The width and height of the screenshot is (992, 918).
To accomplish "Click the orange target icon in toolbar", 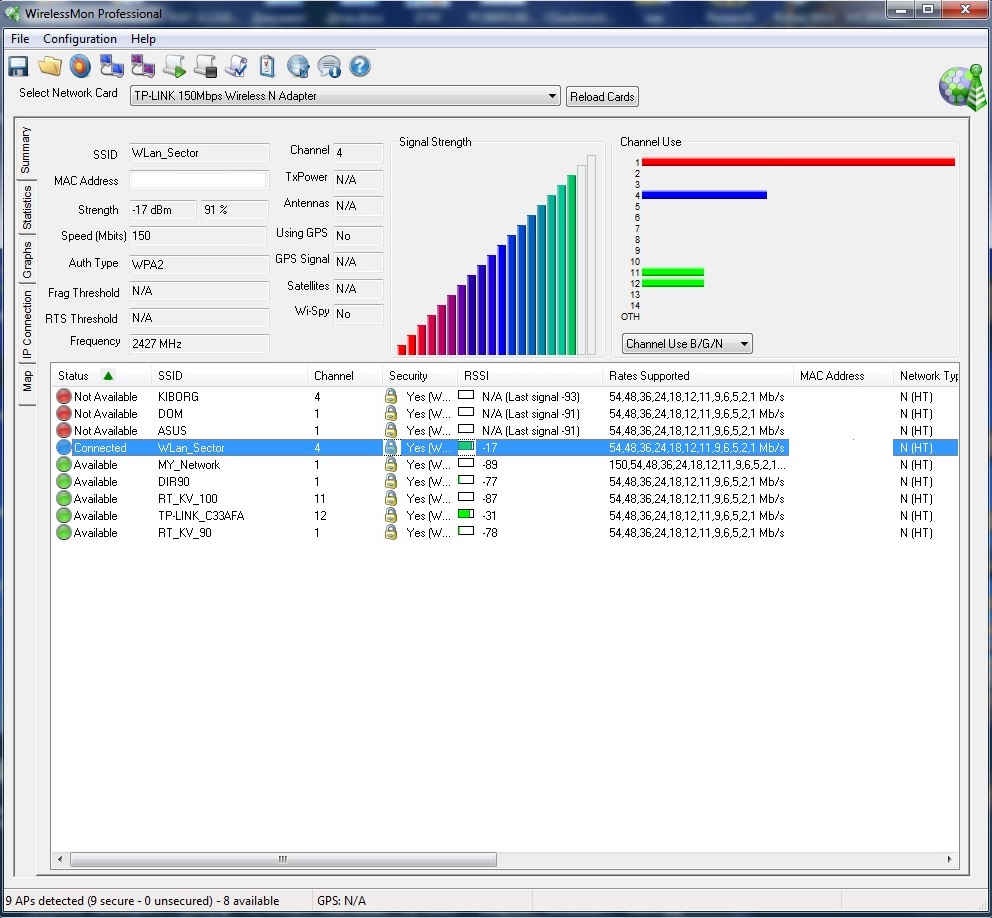I will [80, 67].
